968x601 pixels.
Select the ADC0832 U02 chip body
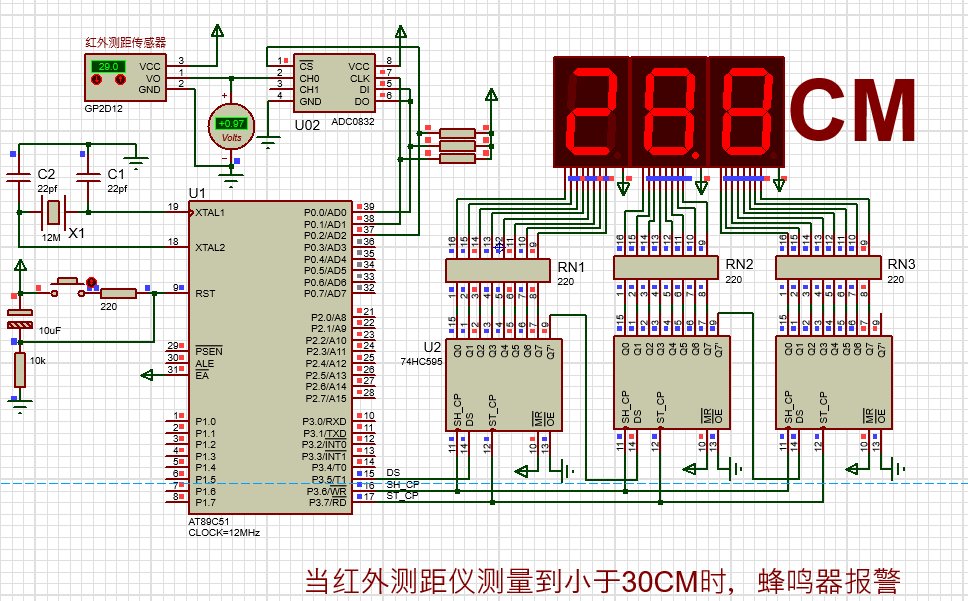334,83
